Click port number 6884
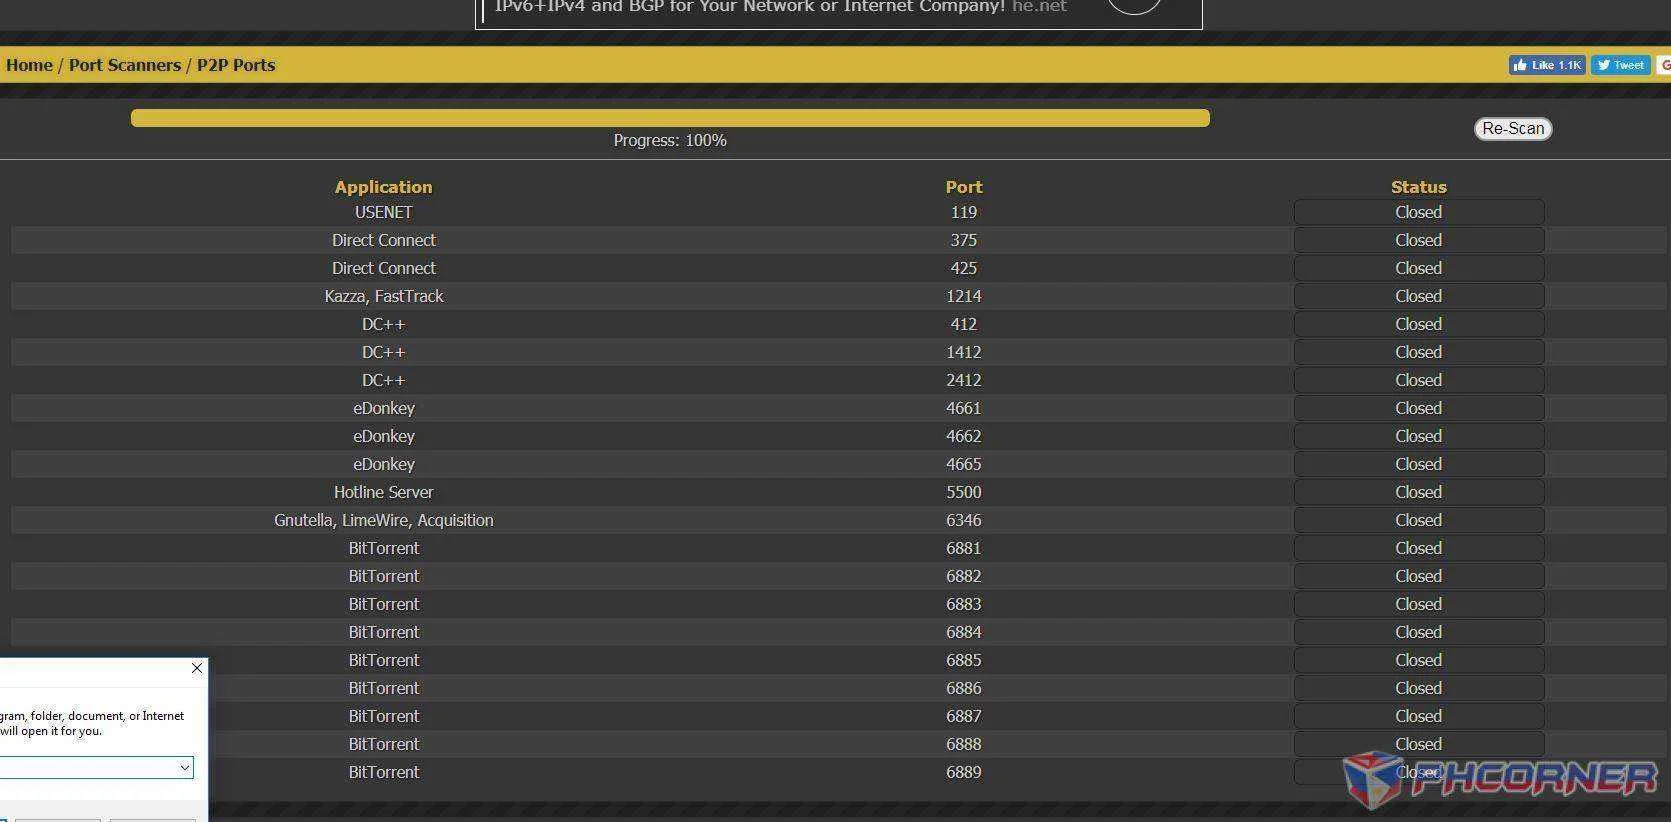 point(964,632)
